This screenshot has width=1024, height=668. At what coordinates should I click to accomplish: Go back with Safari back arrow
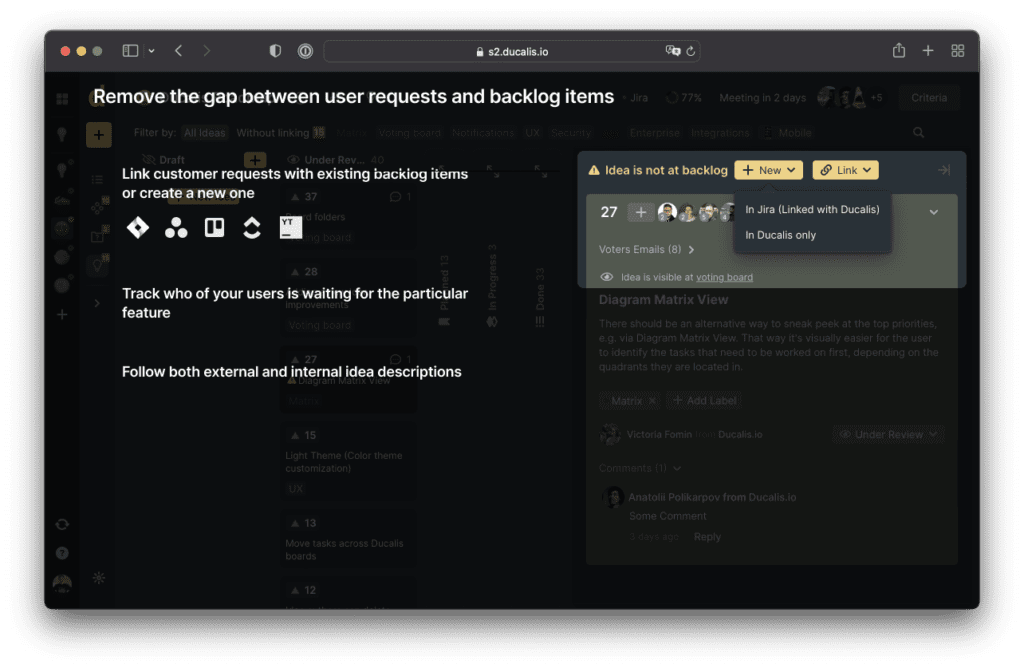click(x=178, y=51)
